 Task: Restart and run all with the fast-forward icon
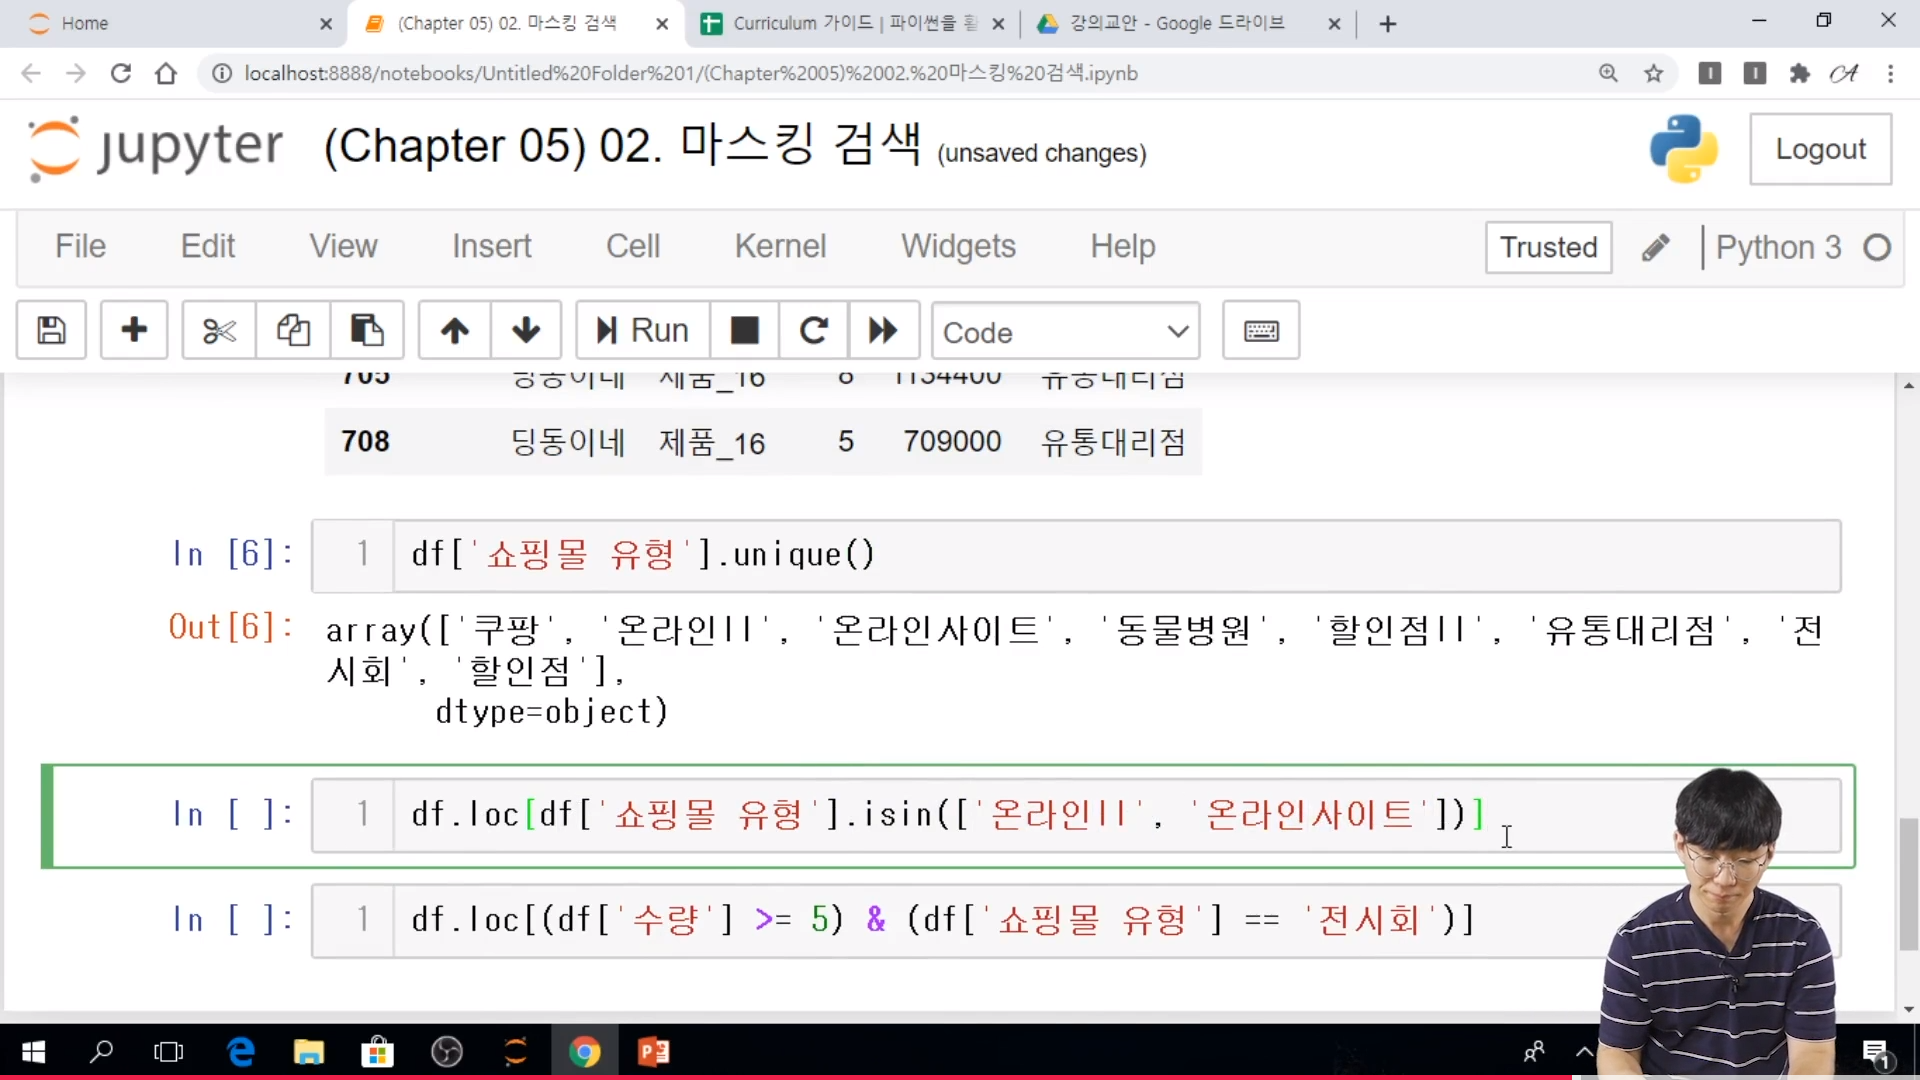pos(883,330)
